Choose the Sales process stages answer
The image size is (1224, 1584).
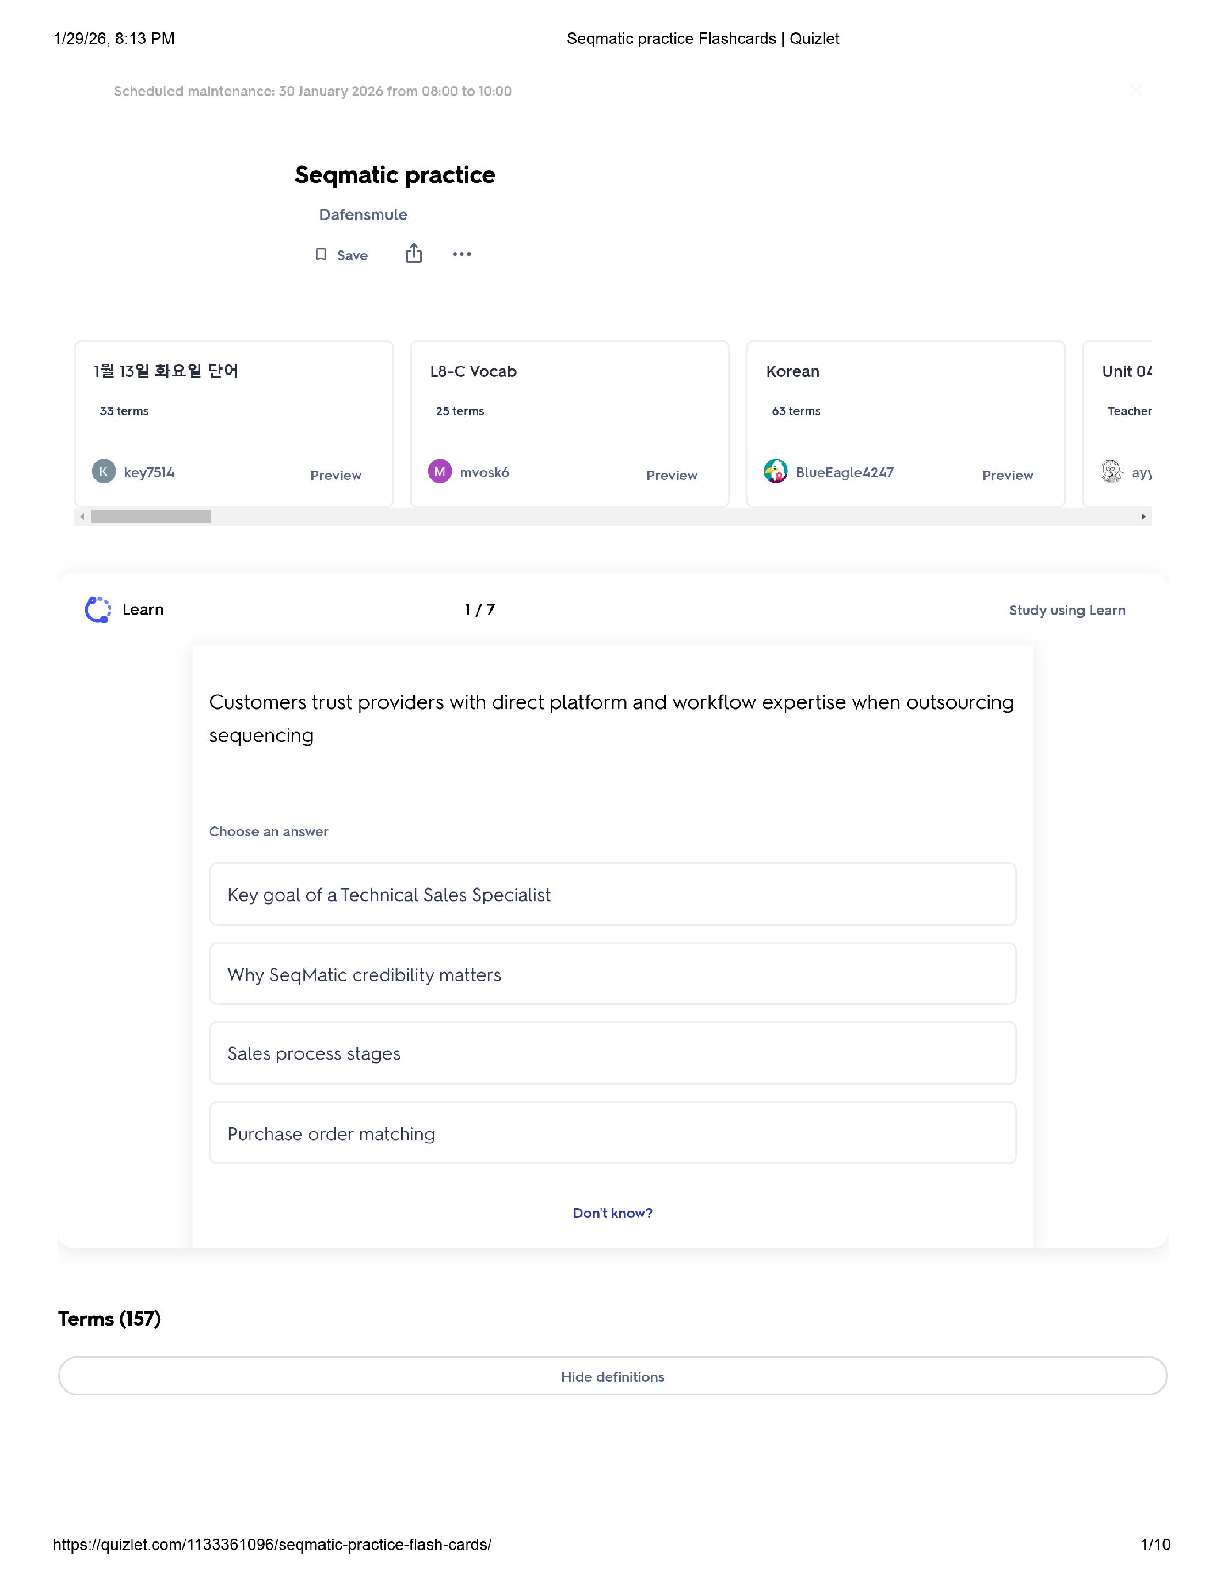[612, 1054]
